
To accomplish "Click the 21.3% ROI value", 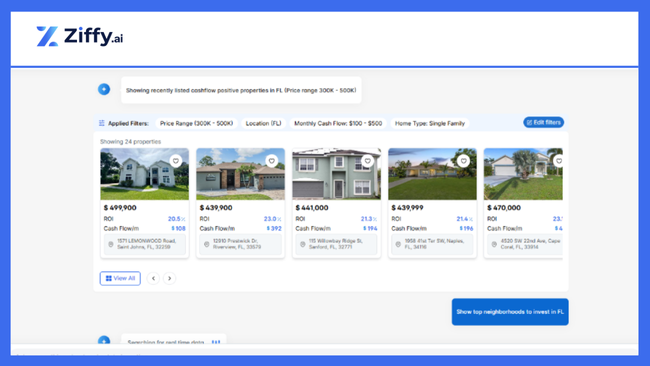I will pyautogui.click(x=369, y=219).
